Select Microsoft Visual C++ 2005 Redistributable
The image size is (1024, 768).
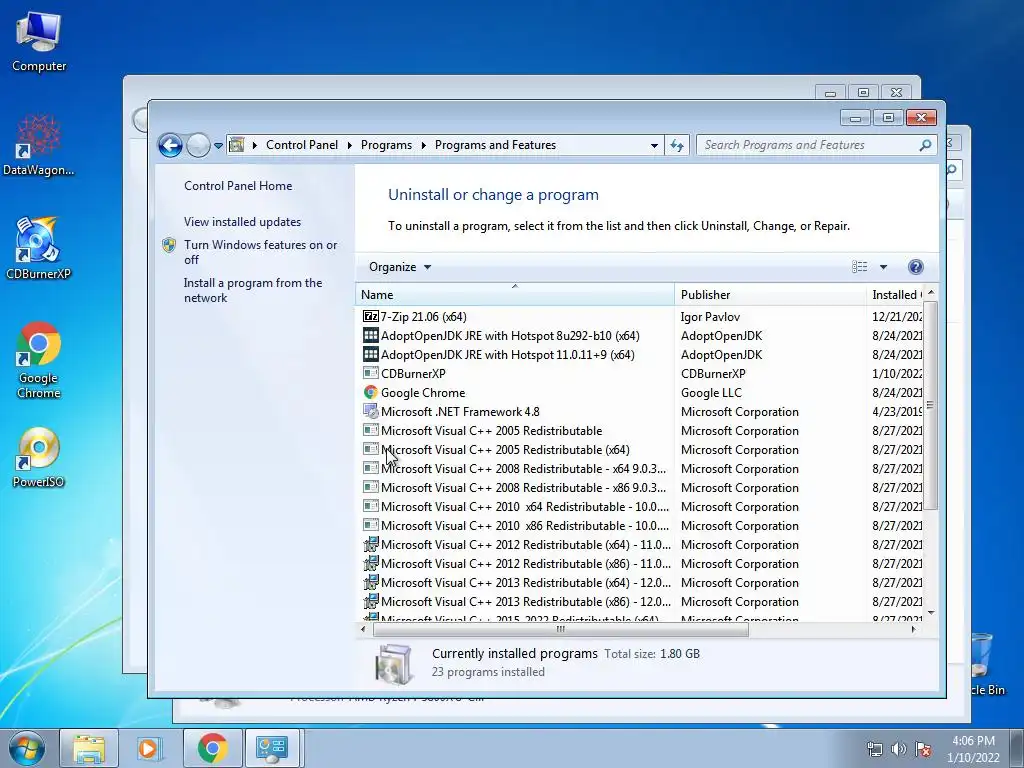491,431
